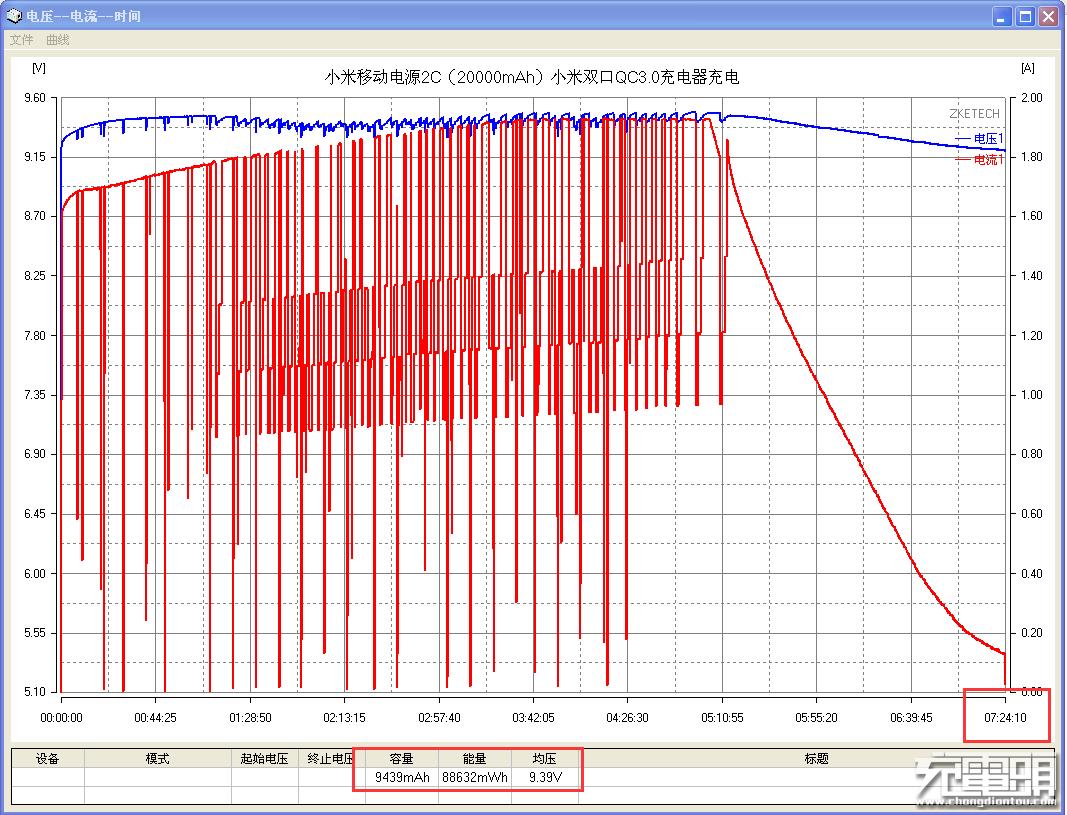
Task: Select the 起始电压 column header
Action: click(264, 759)
